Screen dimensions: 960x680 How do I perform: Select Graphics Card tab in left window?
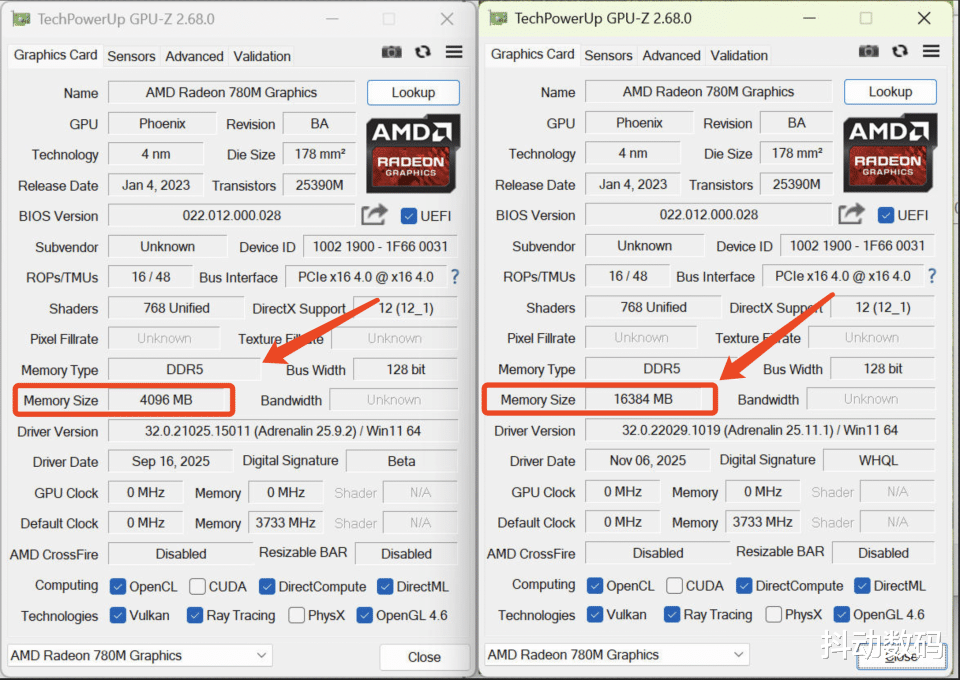pyautogui.click(x=55, y=55)
